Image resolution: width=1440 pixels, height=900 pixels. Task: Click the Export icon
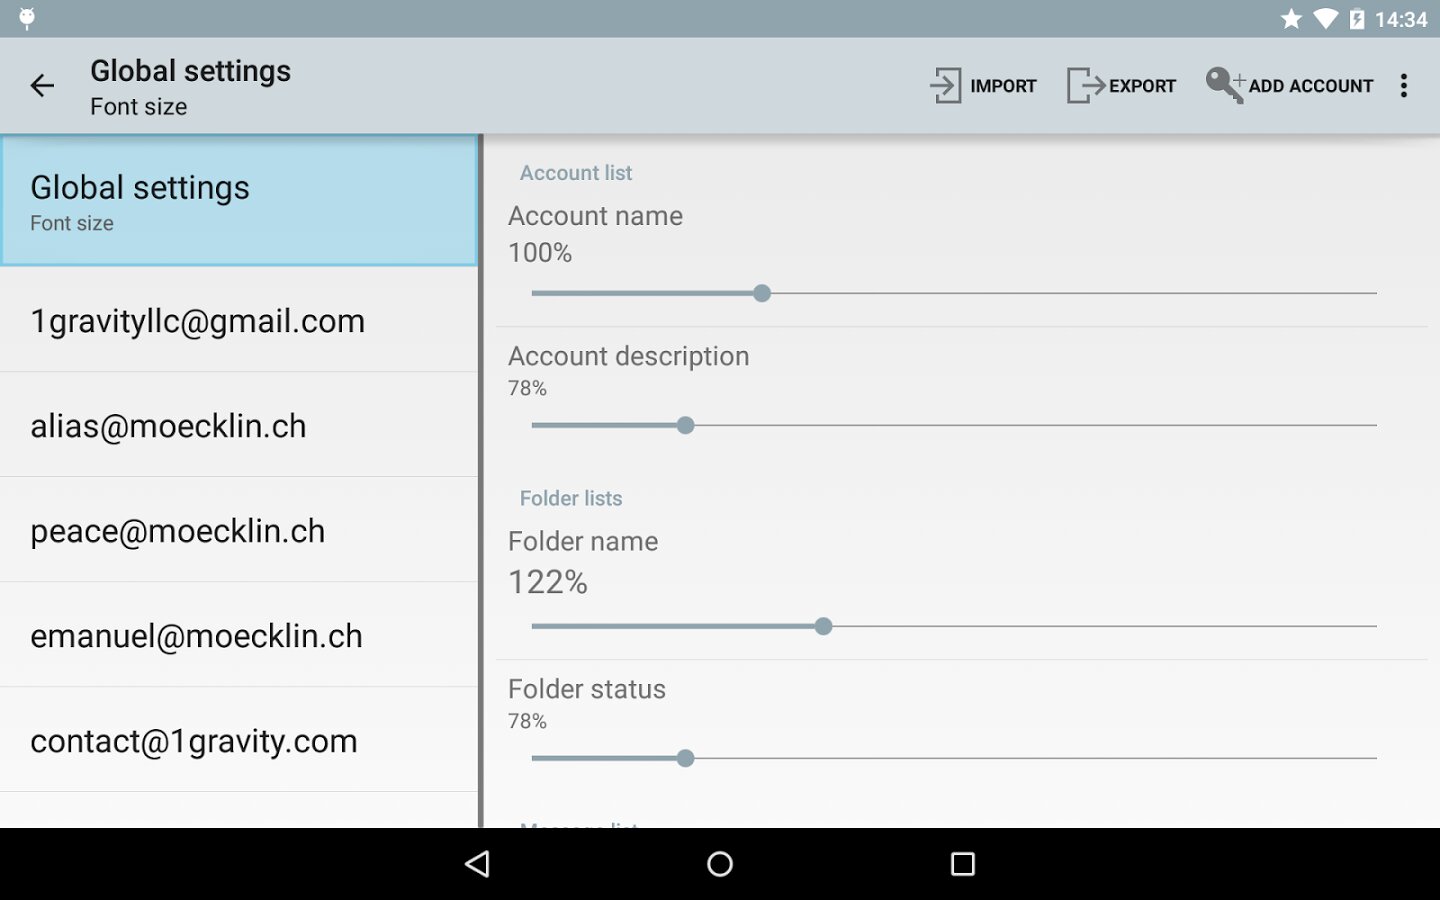pos(1085,86)
